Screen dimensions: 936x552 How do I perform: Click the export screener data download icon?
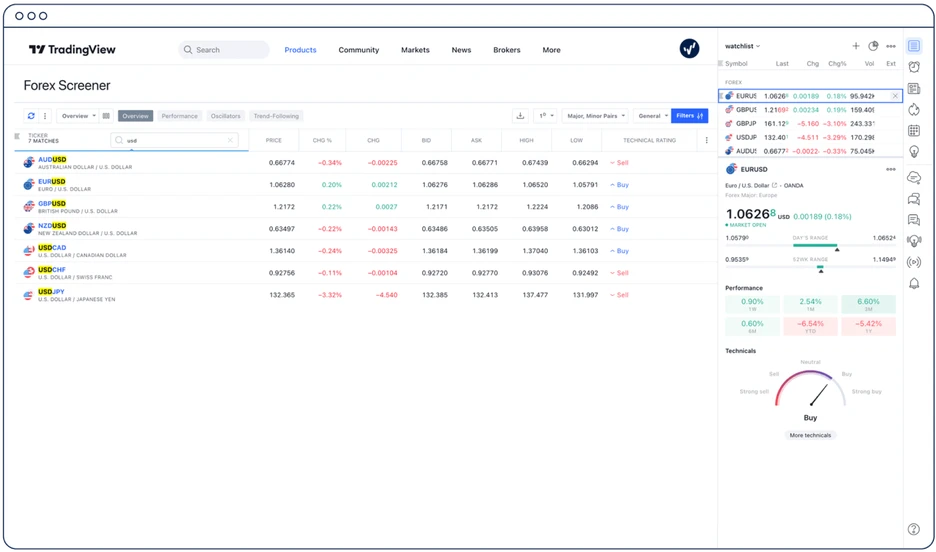tap(521, 116)
